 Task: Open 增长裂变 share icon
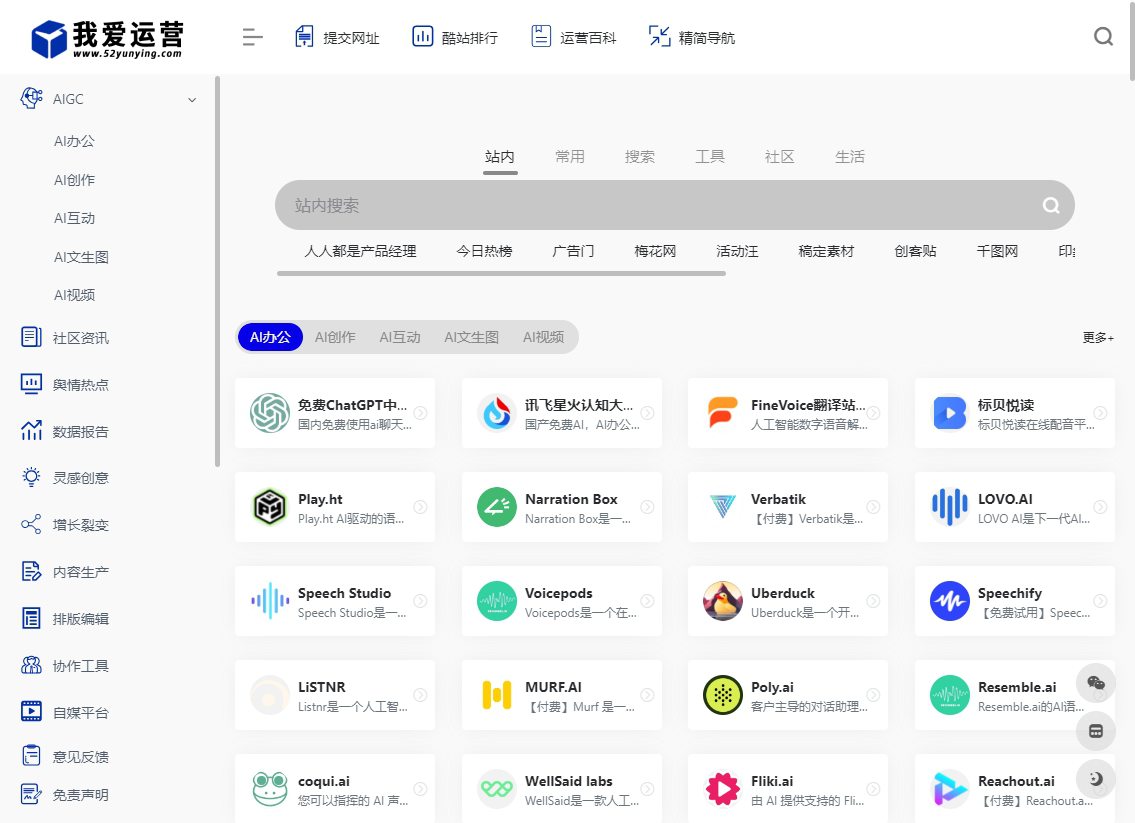[x=31, y=525]
